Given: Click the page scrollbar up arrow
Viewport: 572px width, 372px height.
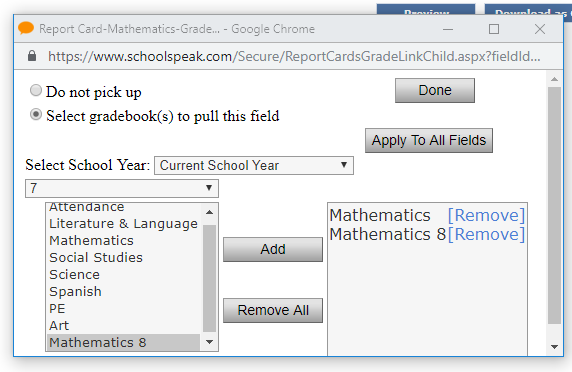Looking at the screenshot, I should [554, 79].
